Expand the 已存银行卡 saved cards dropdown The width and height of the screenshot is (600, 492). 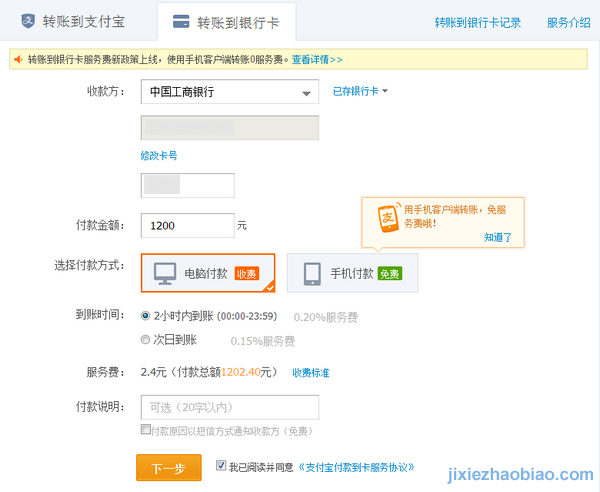coord(360,91)
